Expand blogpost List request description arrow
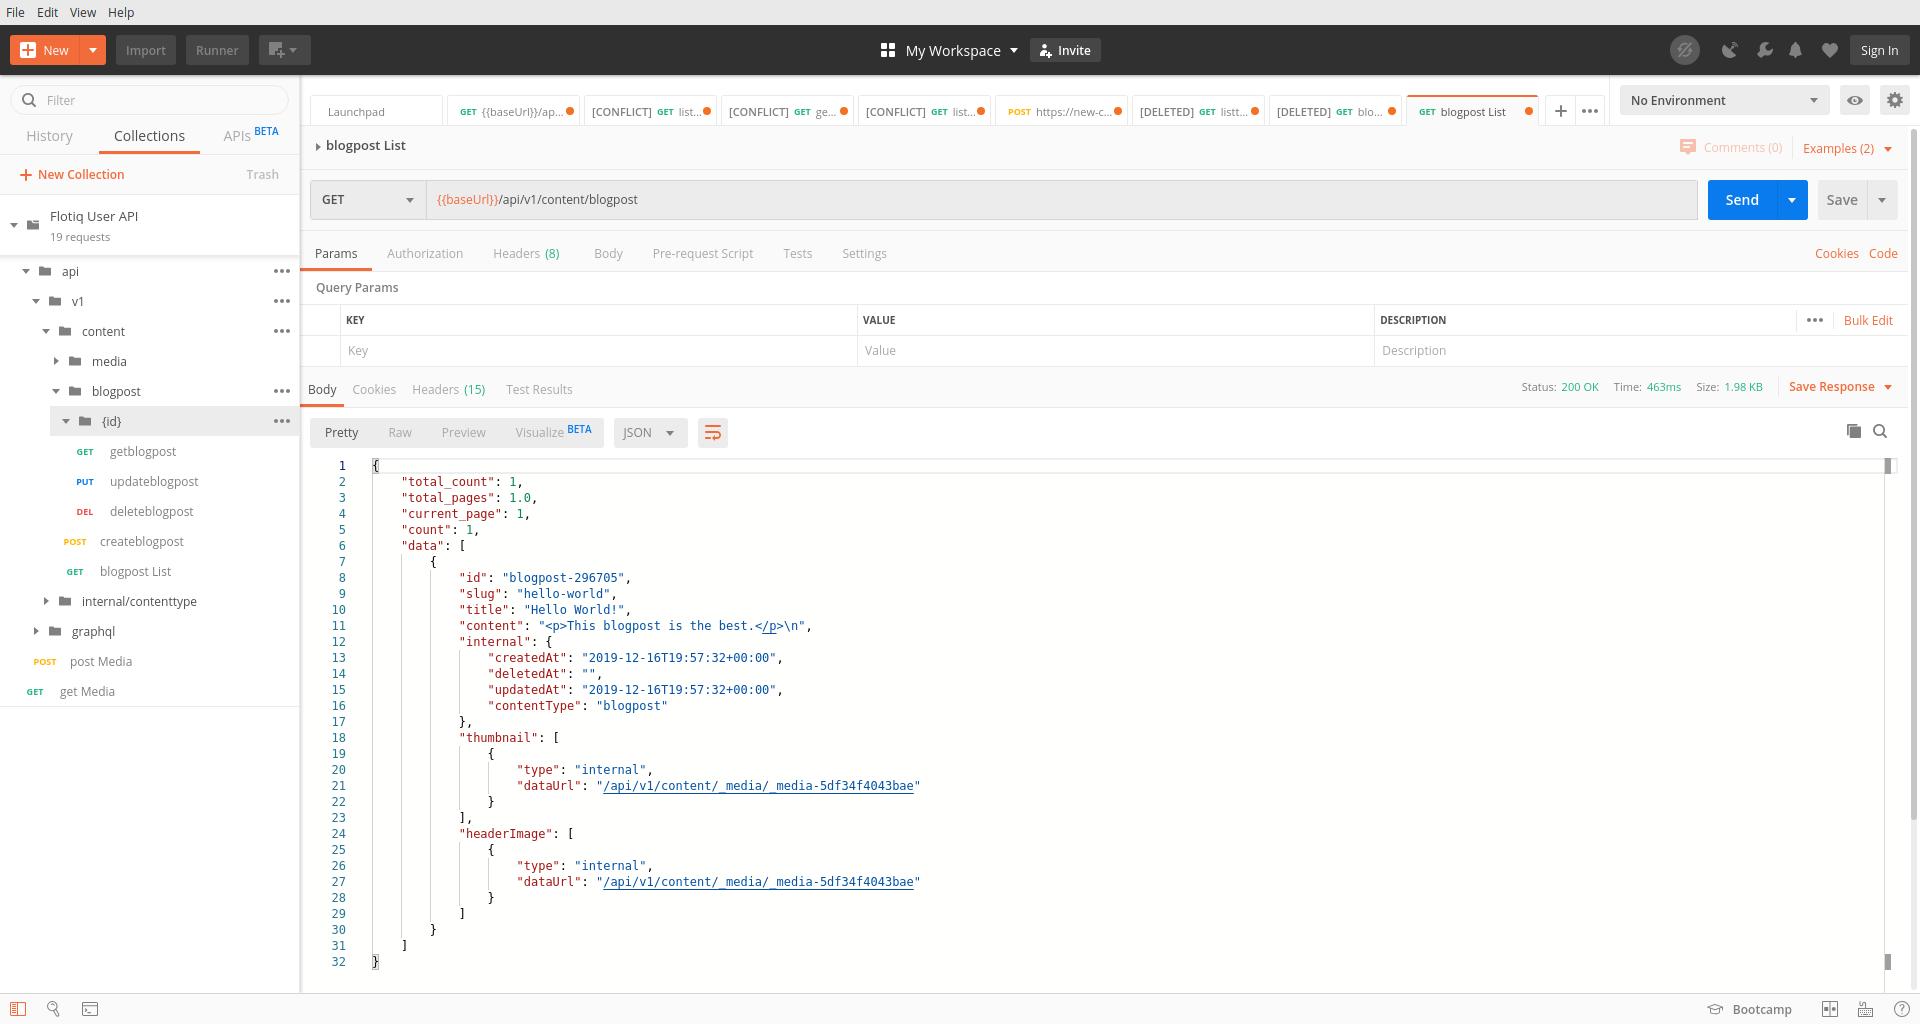 [318, 146]
